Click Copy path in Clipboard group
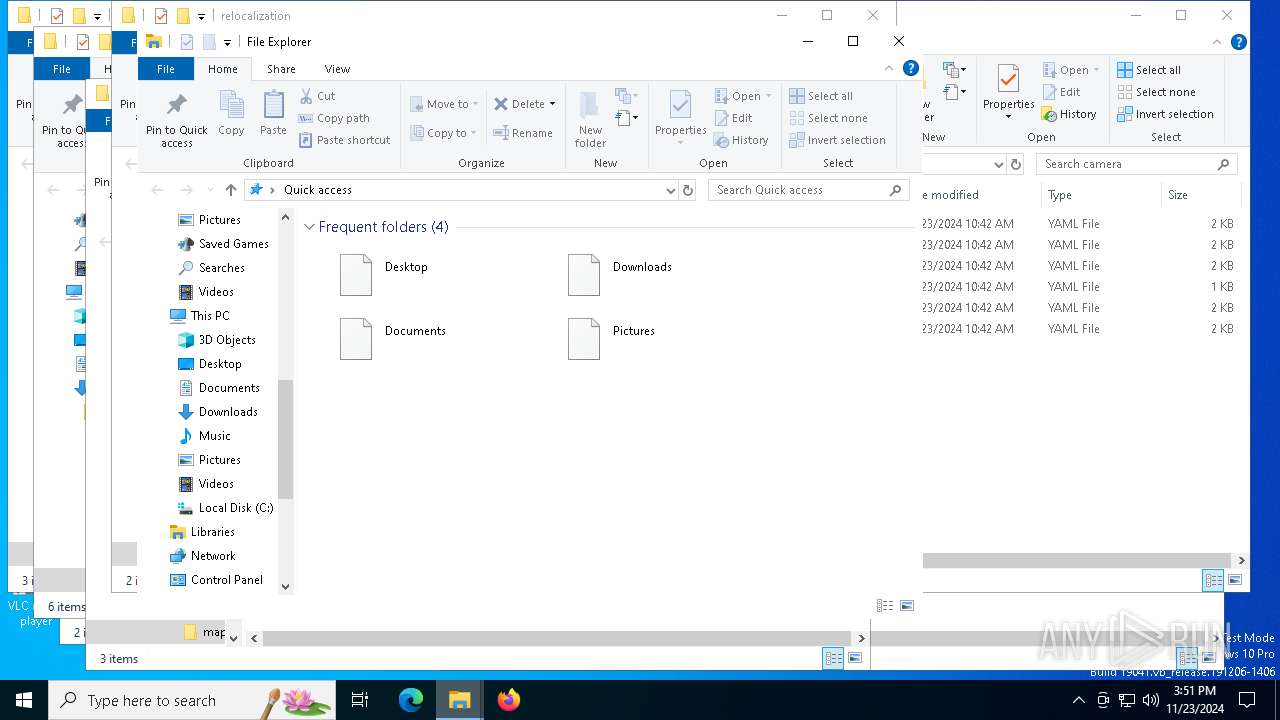 (x=335, y=118)
